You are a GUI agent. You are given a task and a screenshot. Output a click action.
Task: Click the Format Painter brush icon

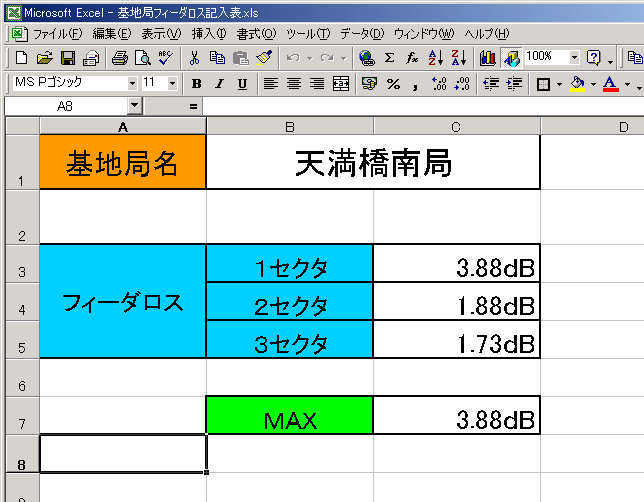264,58
